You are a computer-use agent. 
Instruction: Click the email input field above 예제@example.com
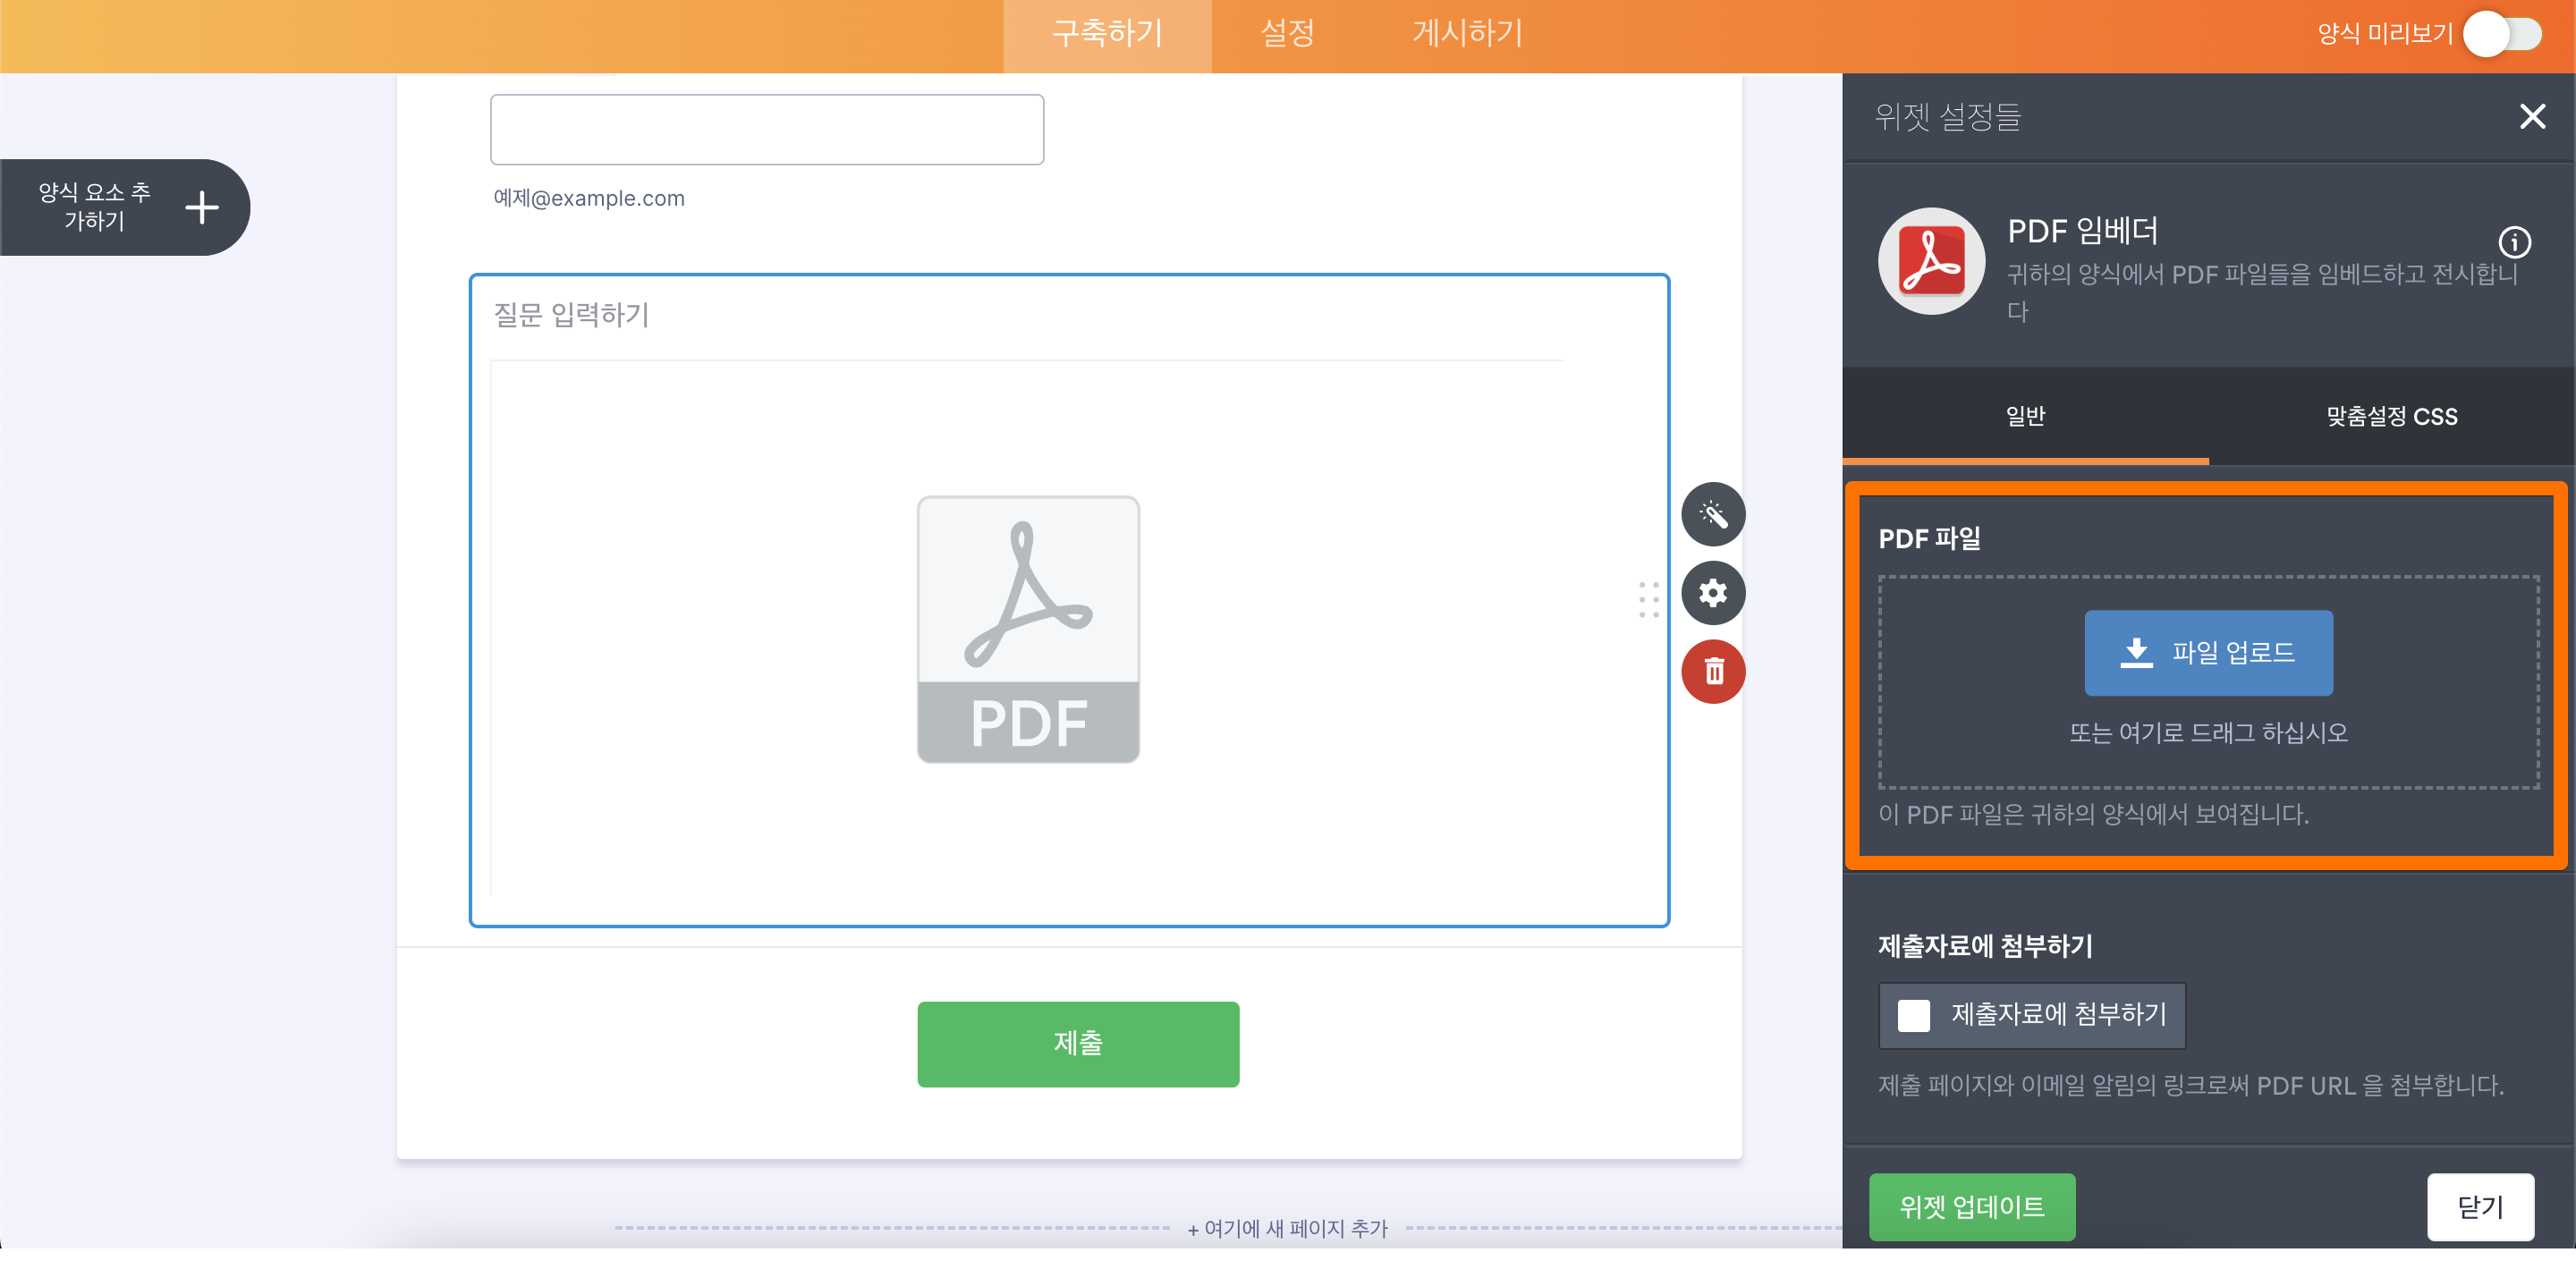pos(766,129)
